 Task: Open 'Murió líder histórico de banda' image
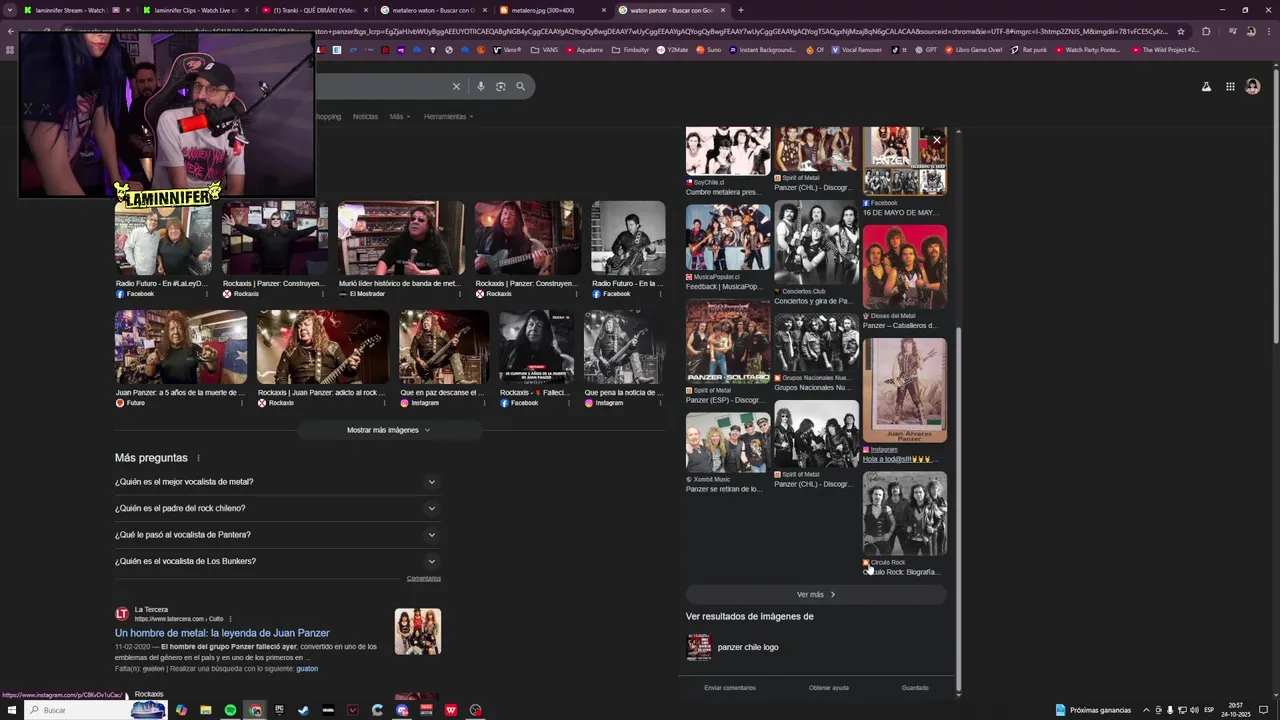coord(401,238)
